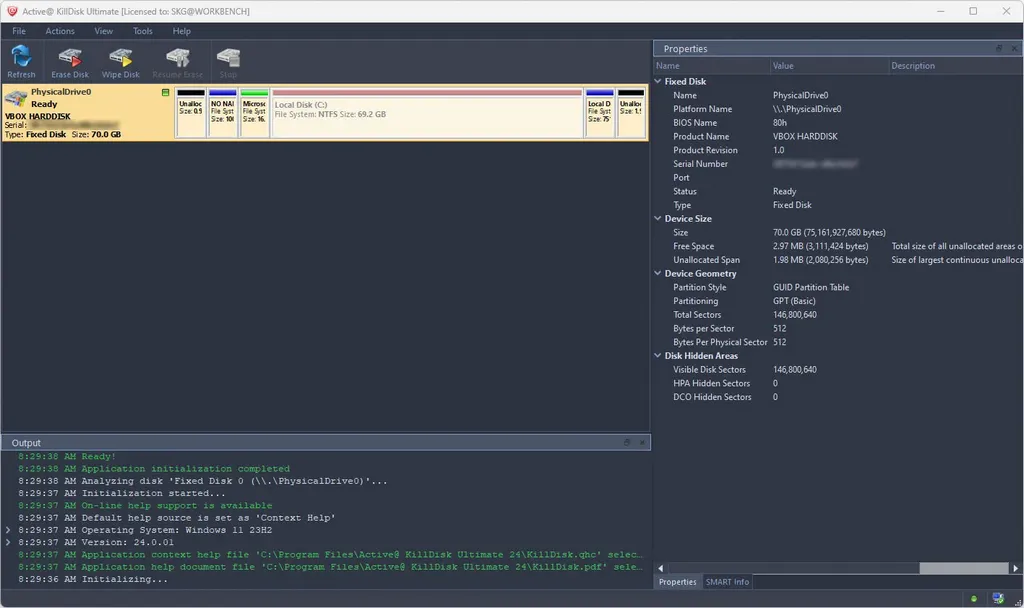1024x608 pixels.
Task: Expand the Operating System log entry
Action: tap(8, 530)
